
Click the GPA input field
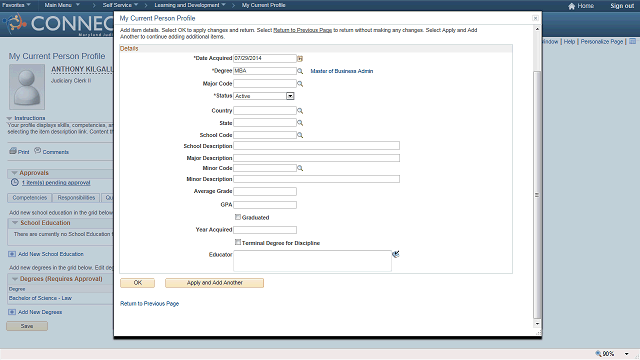265,205
